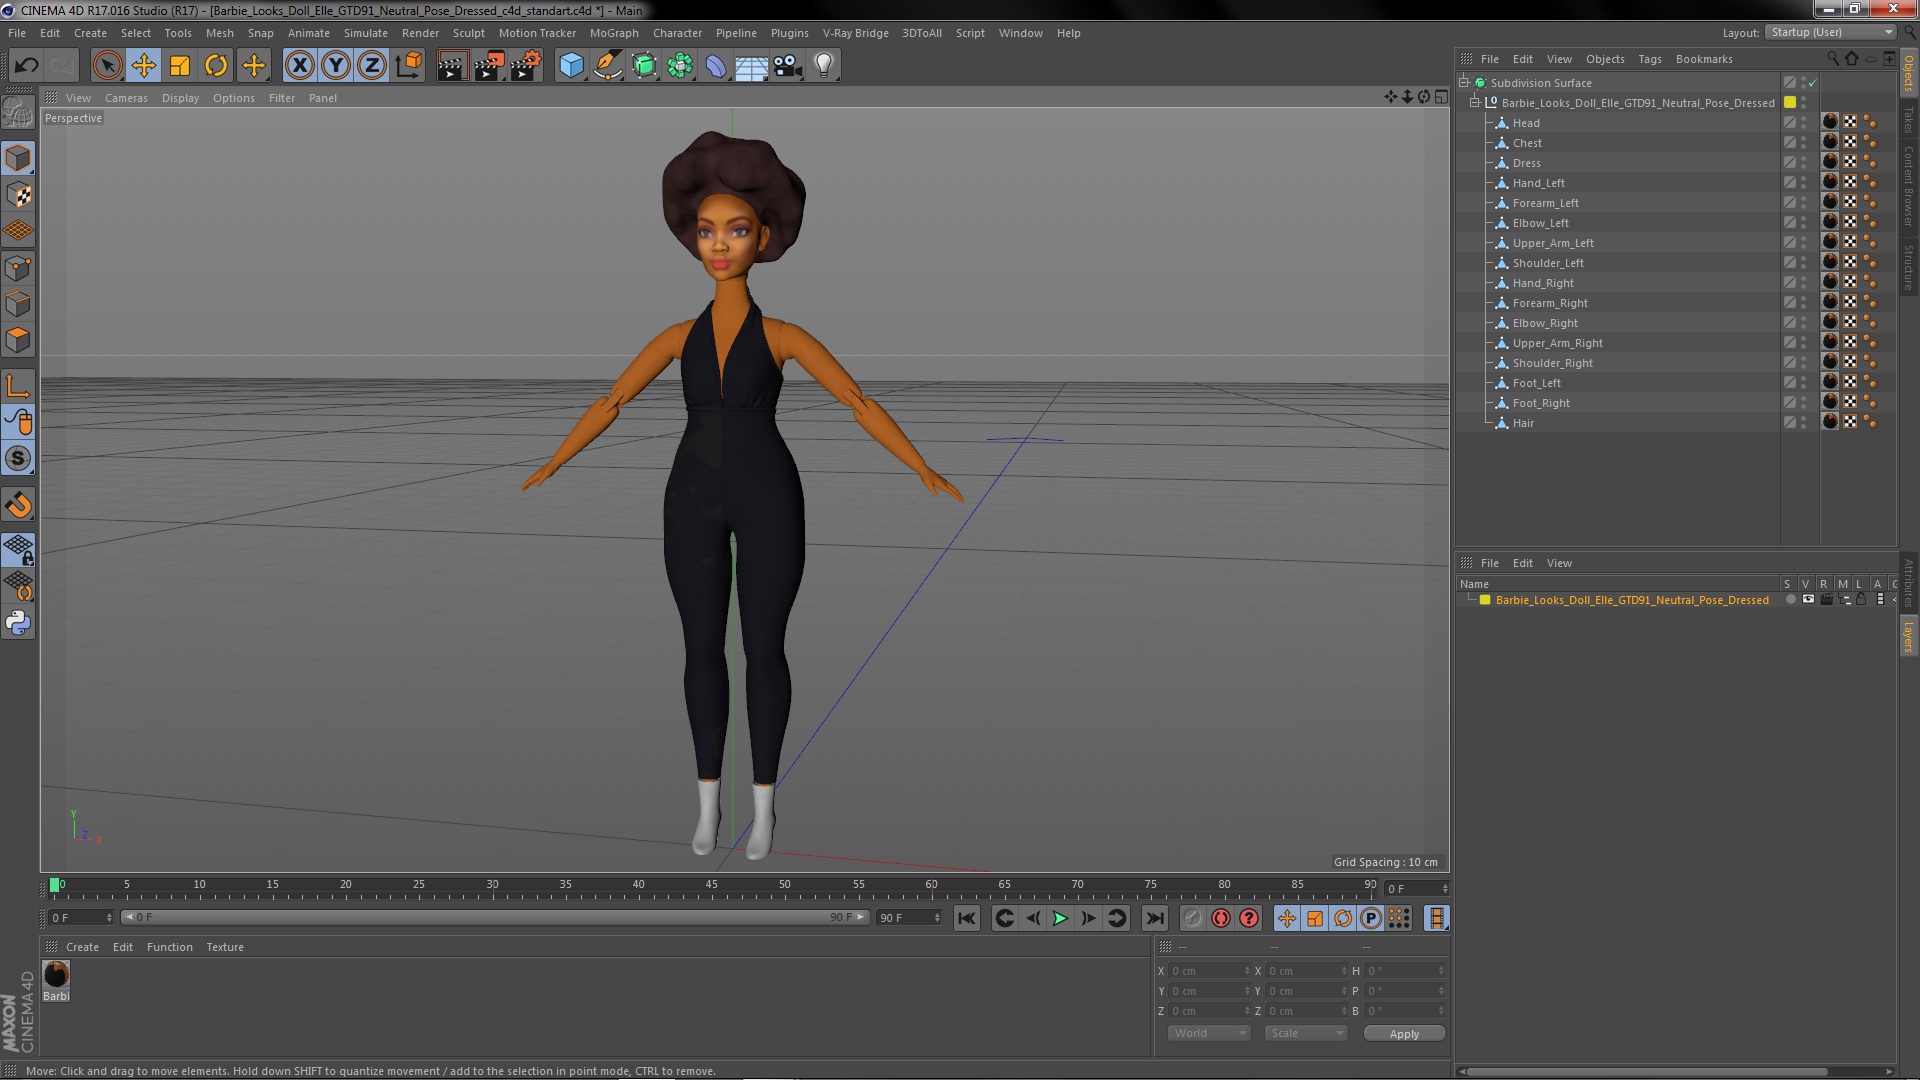Open the Scale mode dropdown
Image resolution: width=1920 pixels, height=1080 pixels.
(x=1305, y=1033)
